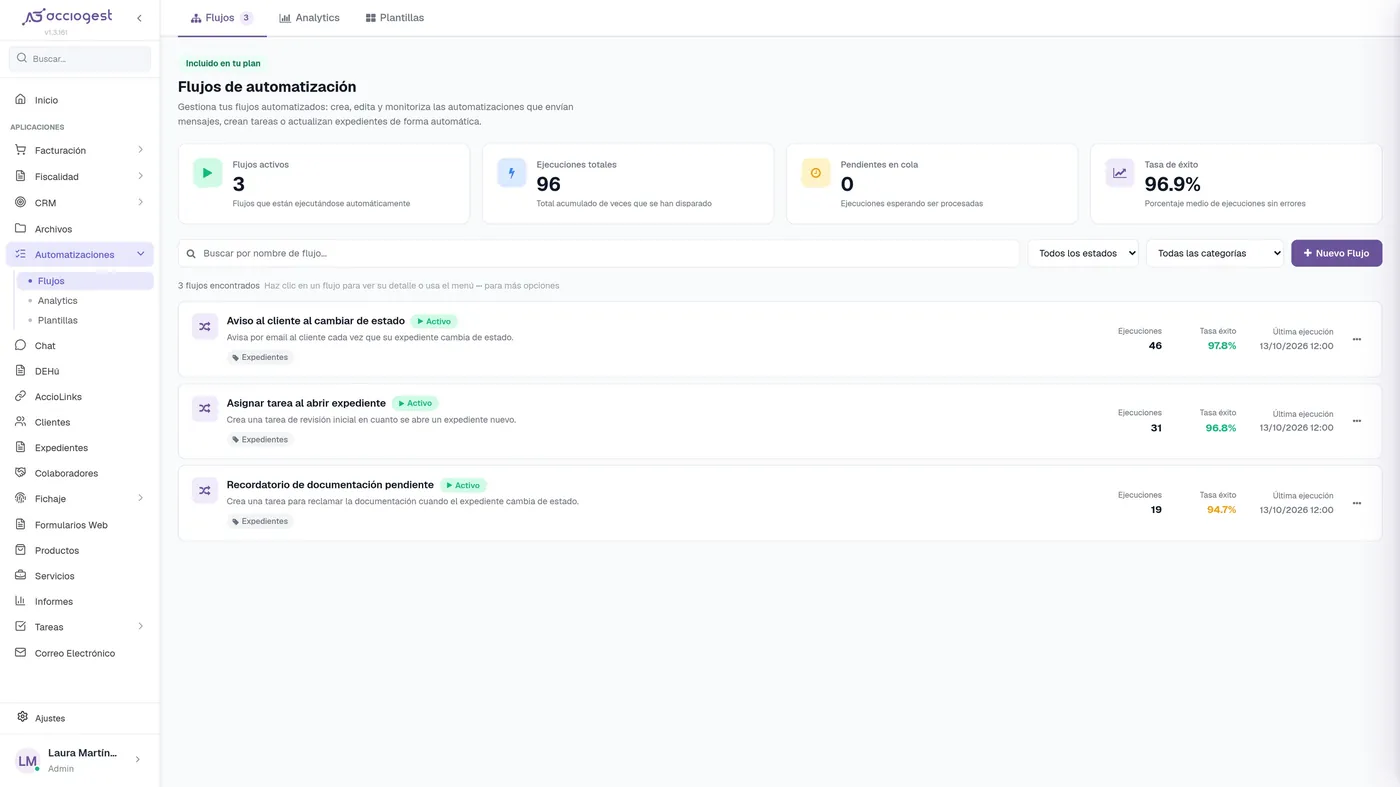Open options menu for Recordatorio de documentación flow
This screenshot has height=787, width=1400.
1357,503
